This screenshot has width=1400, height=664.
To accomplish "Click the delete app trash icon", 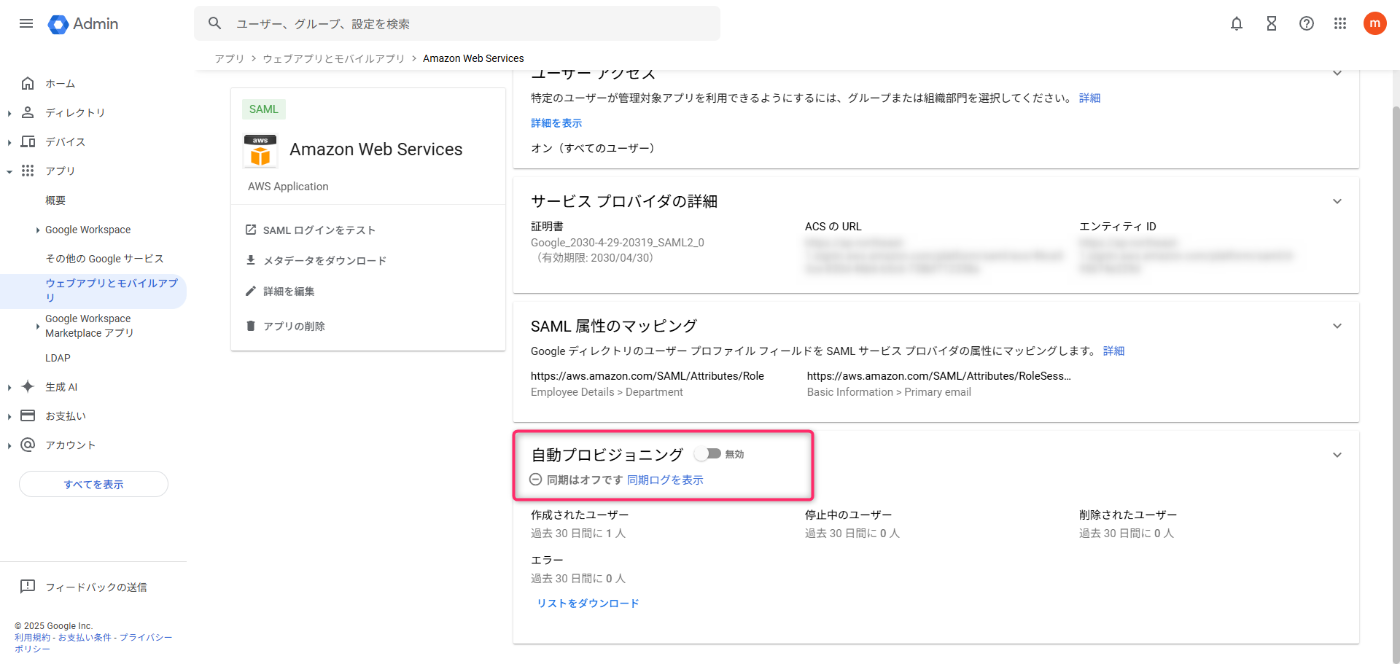I will tap(251, 326).
